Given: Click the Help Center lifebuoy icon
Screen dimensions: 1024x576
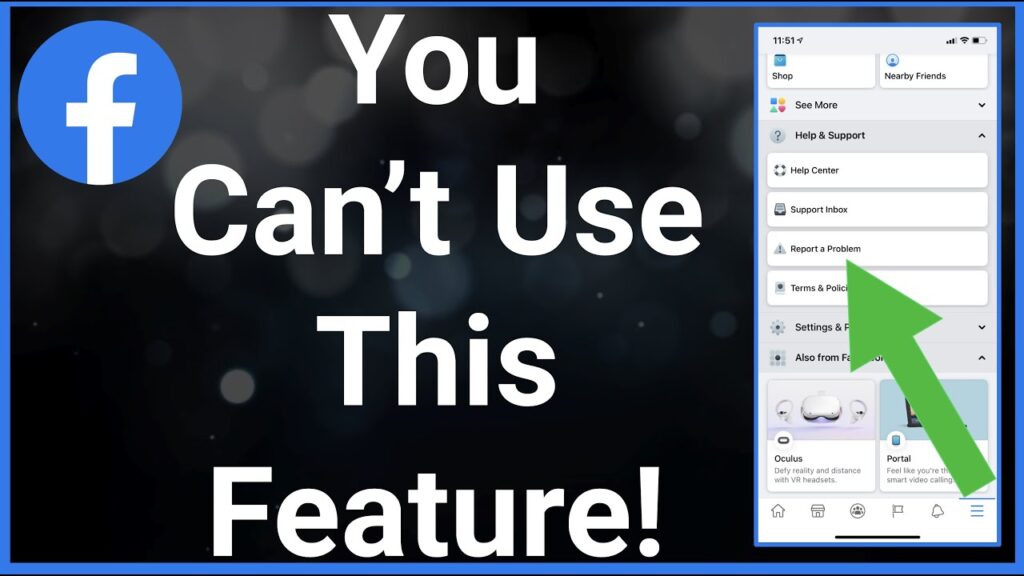Looking at the screenshot, I should pos(780,170).
